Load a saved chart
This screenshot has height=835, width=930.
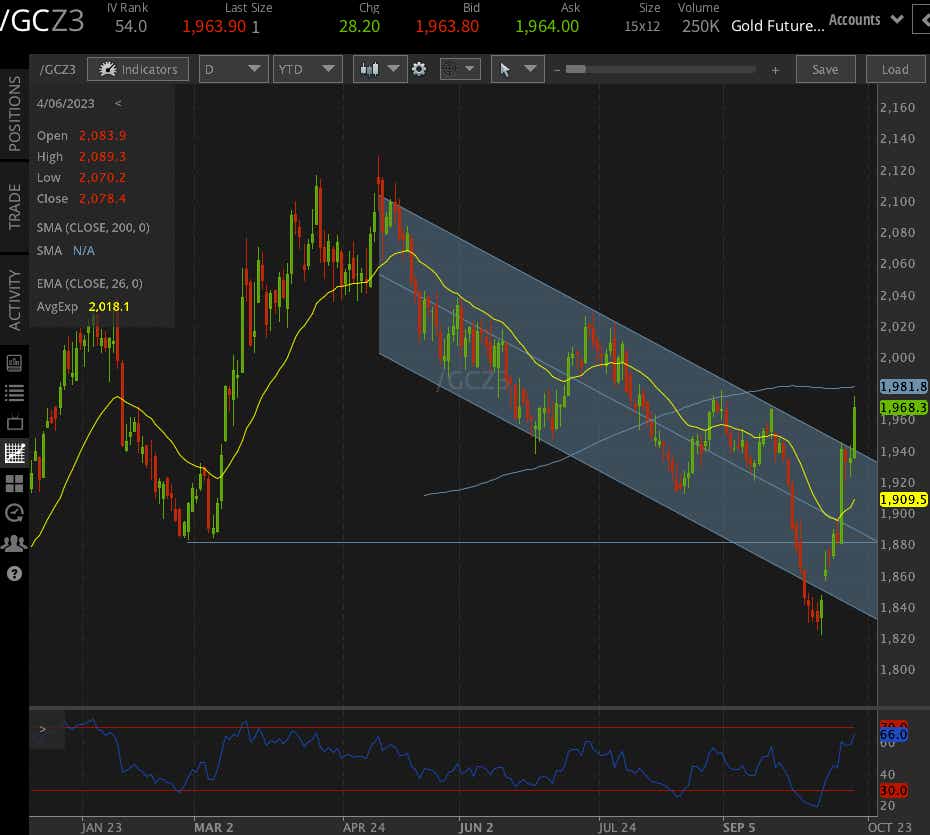click(x=895, y=69)
